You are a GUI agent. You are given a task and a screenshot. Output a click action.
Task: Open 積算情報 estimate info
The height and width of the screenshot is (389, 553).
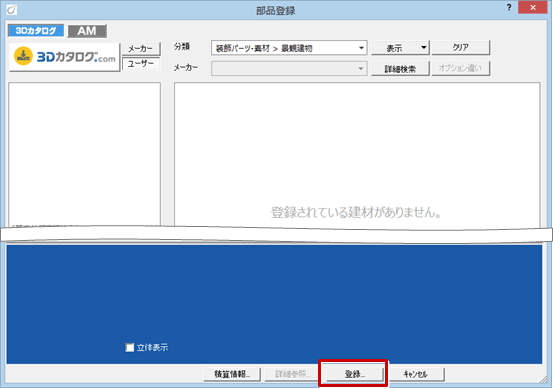coord(232,374)
